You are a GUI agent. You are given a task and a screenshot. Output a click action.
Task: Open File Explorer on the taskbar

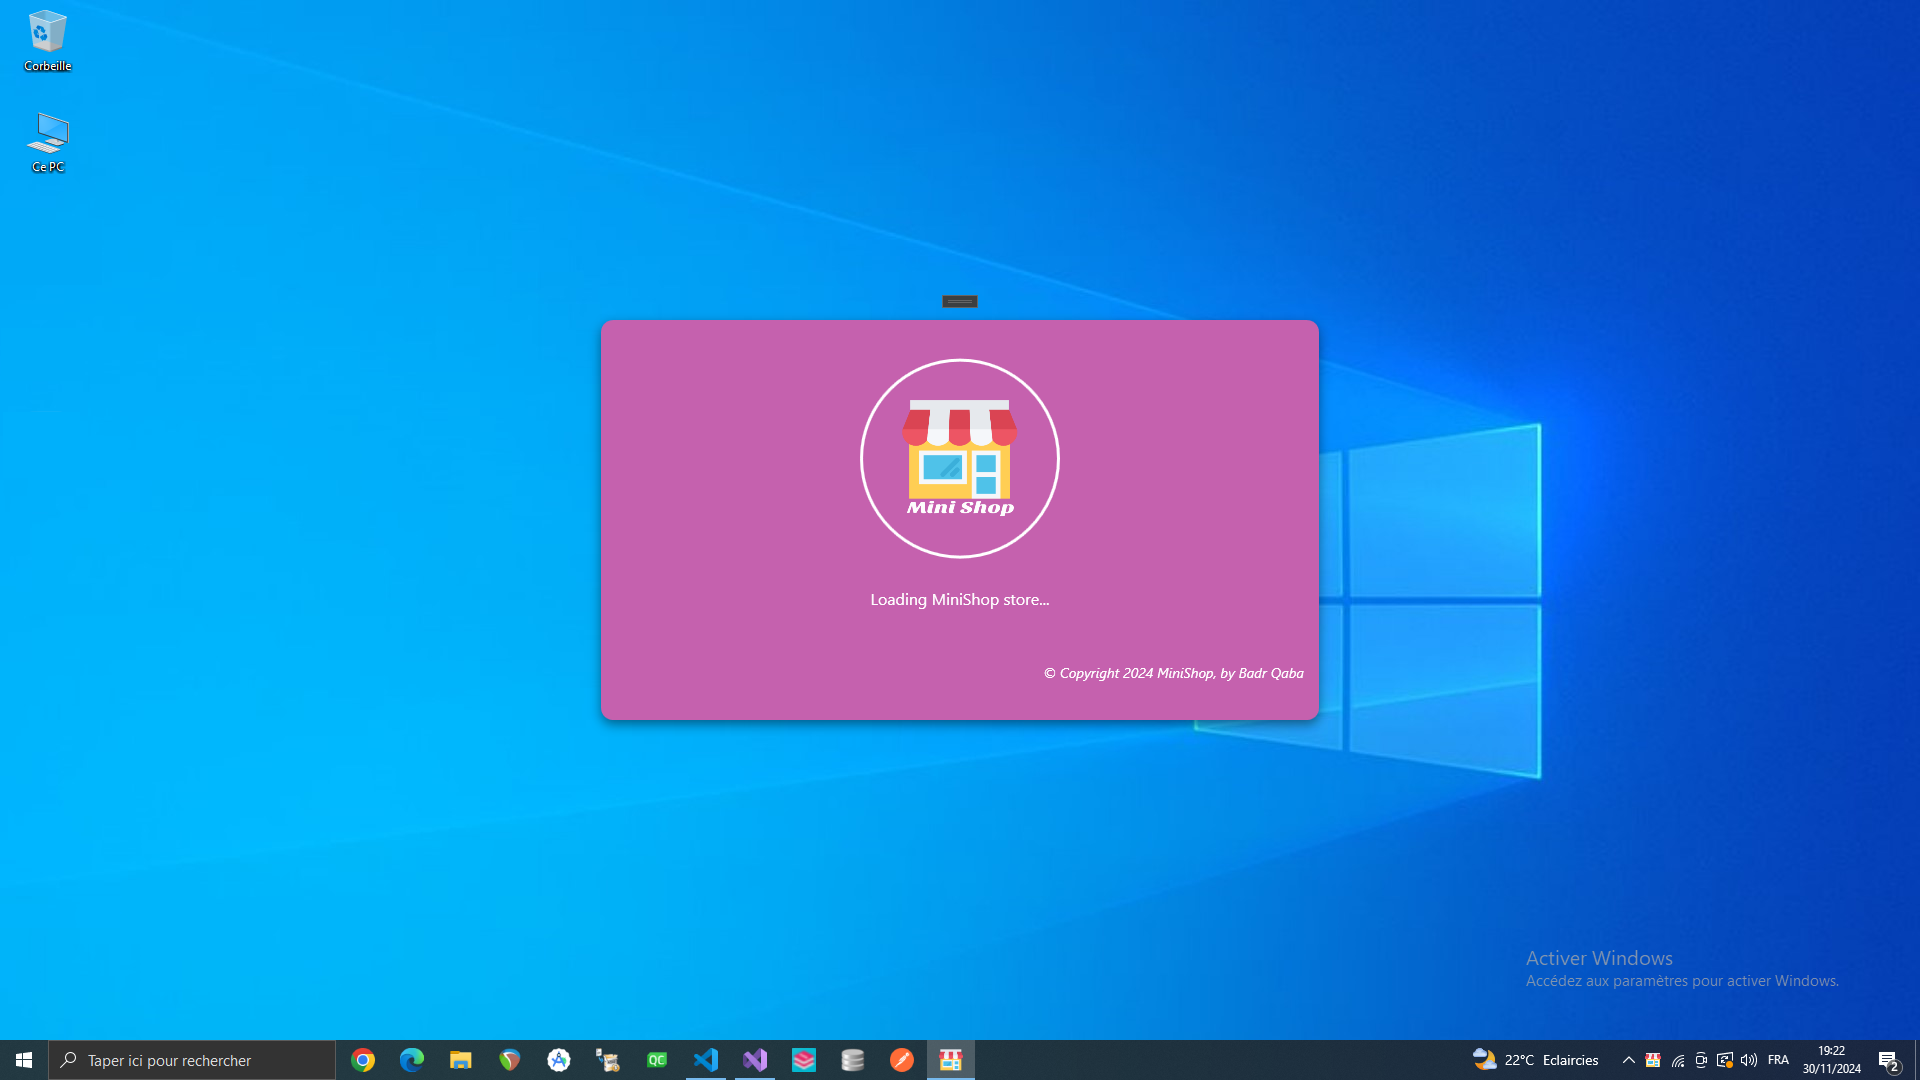[x=460, y=1059]
